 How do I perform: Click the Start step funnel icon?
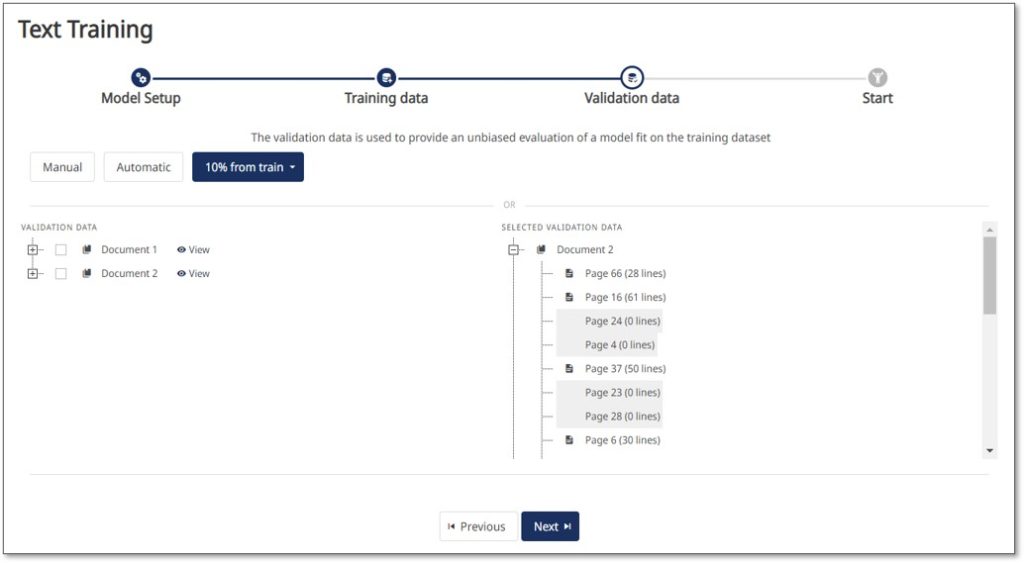(x=877, y=78)
